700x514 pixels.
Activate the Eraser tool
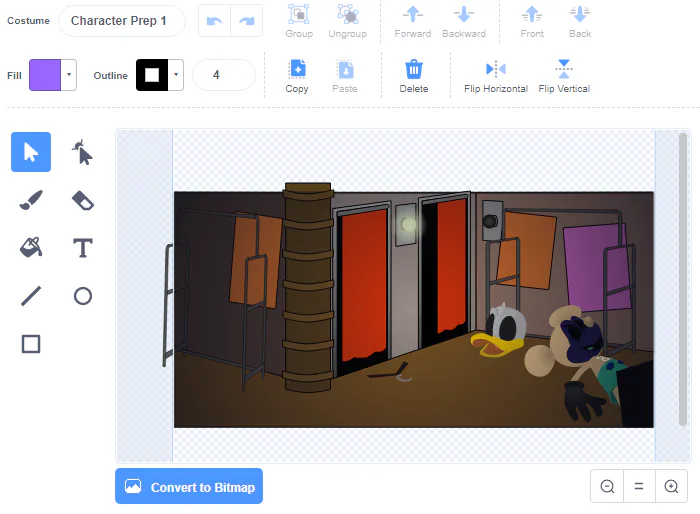point(83,200)
